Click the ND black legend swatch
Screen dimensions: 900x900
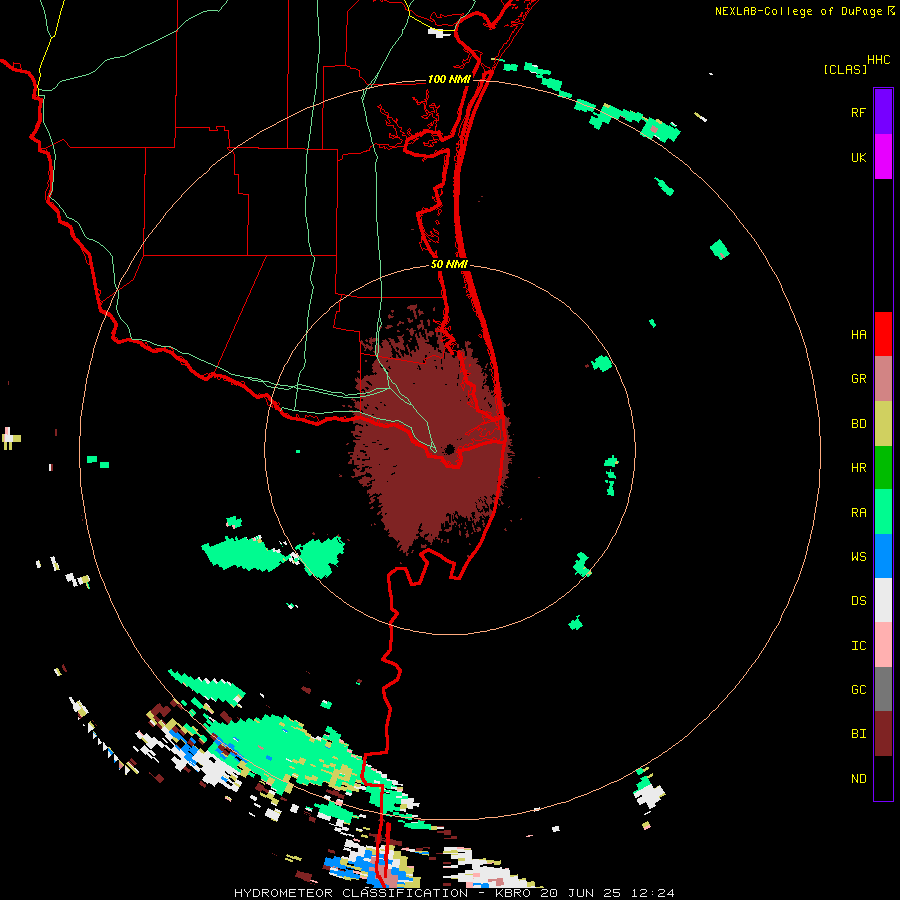[883, 778]
